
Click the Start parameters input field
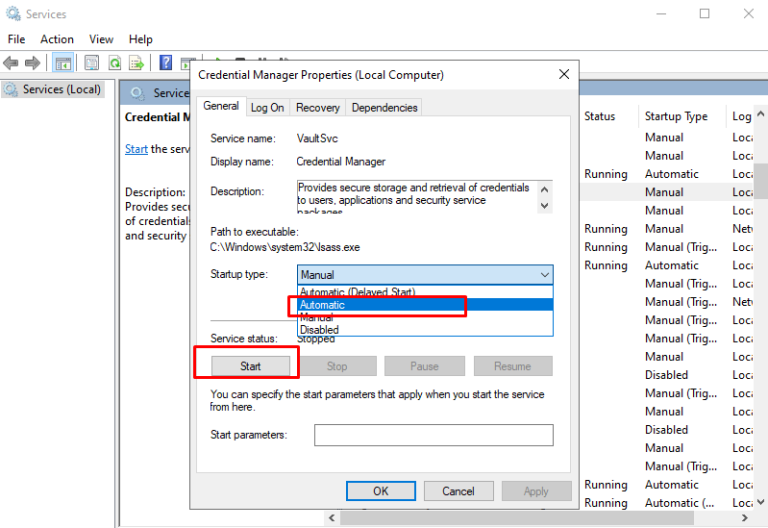433,435
